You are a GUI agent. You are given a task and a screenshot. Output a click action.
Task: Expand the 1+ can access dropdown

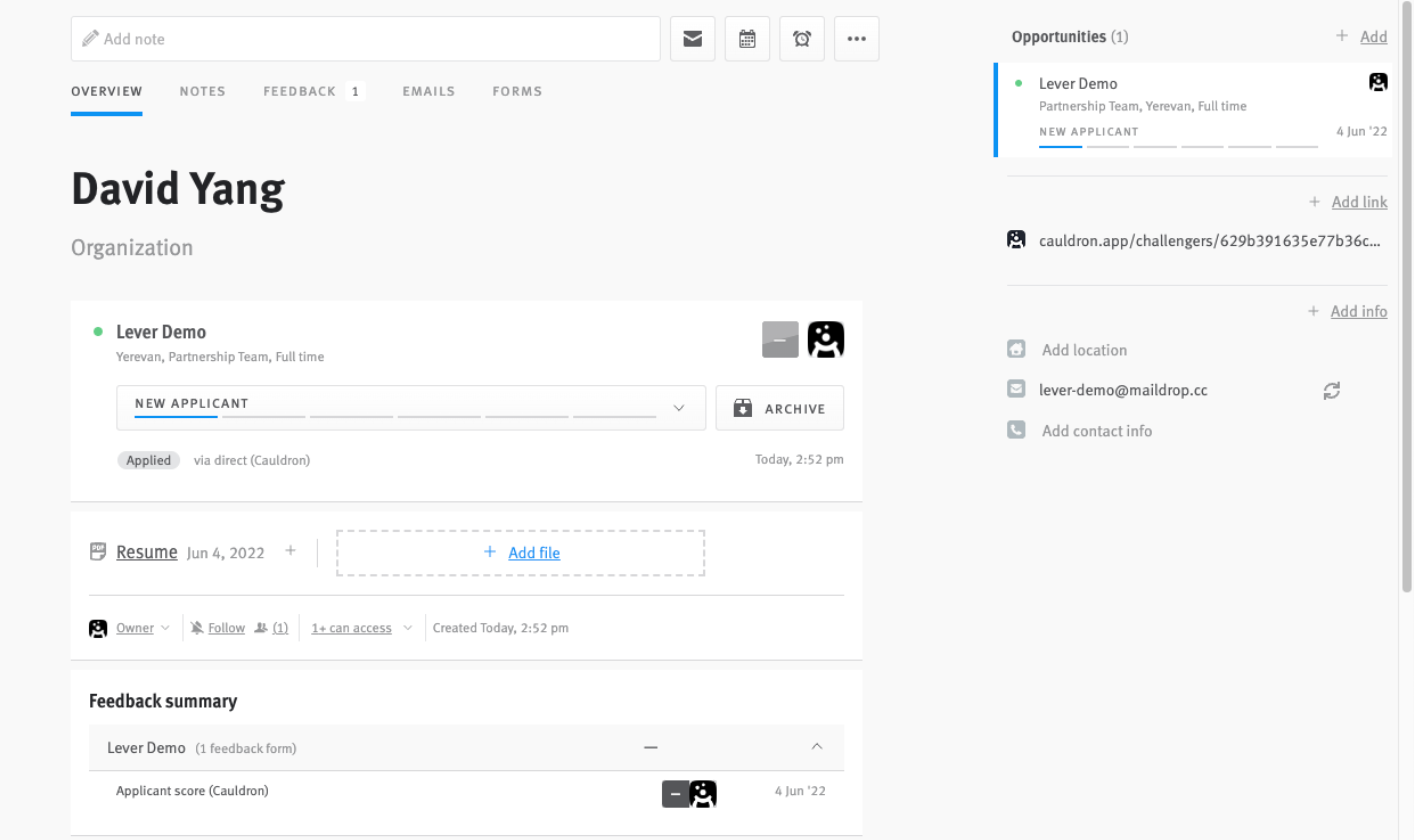pyautogui.click(x=352, y=627)
